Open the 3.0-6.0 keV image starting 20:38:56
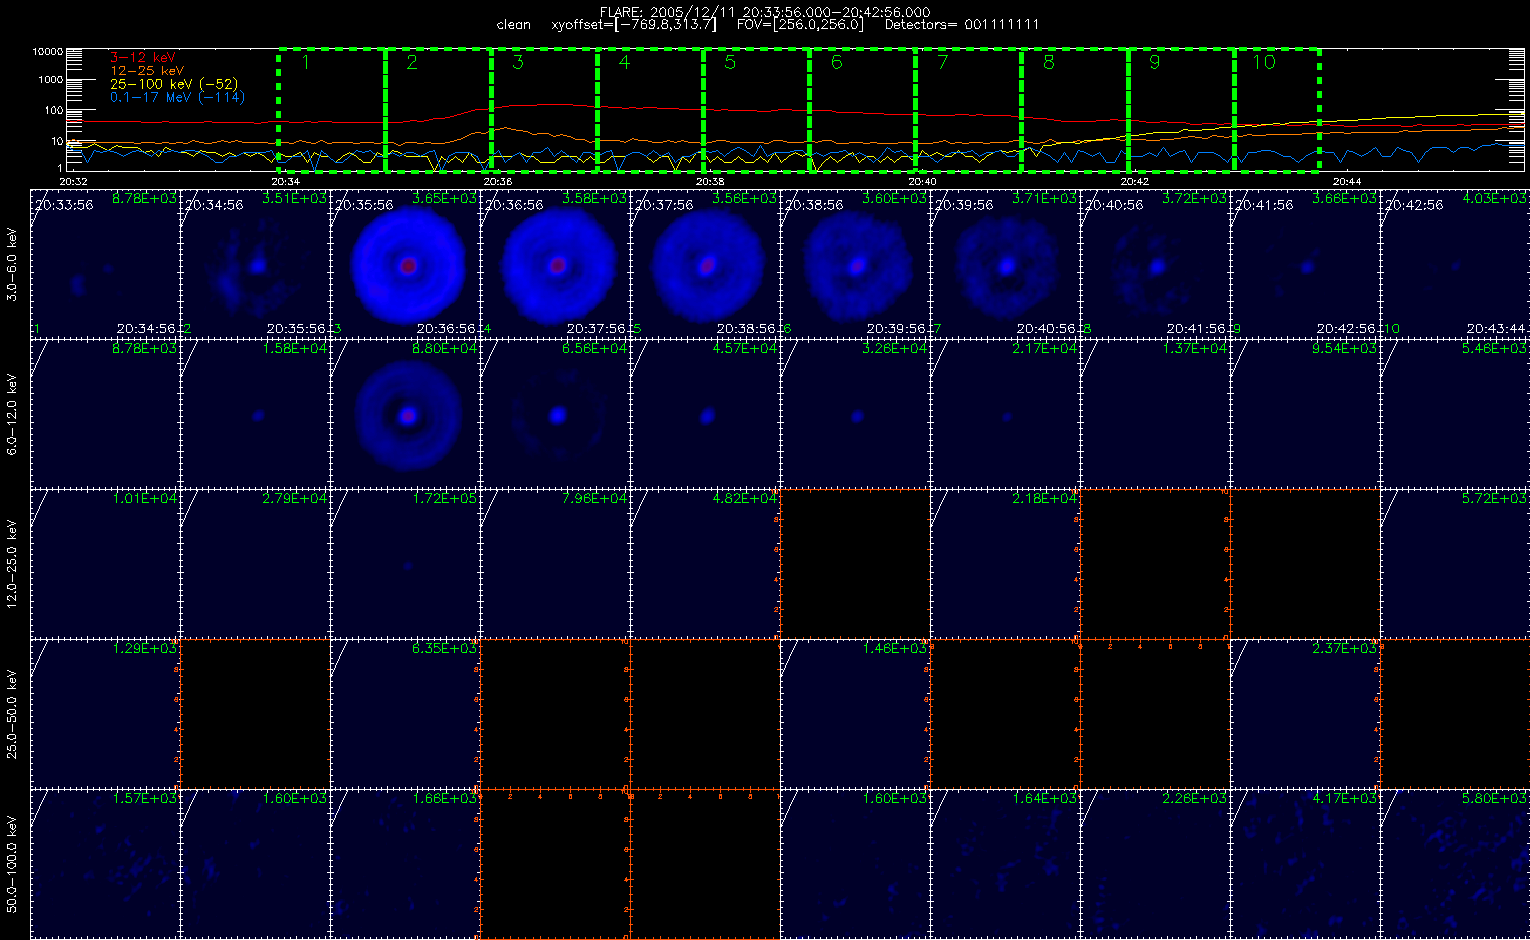The height and width of the screenshot is (940, 1530). (855, 263)
